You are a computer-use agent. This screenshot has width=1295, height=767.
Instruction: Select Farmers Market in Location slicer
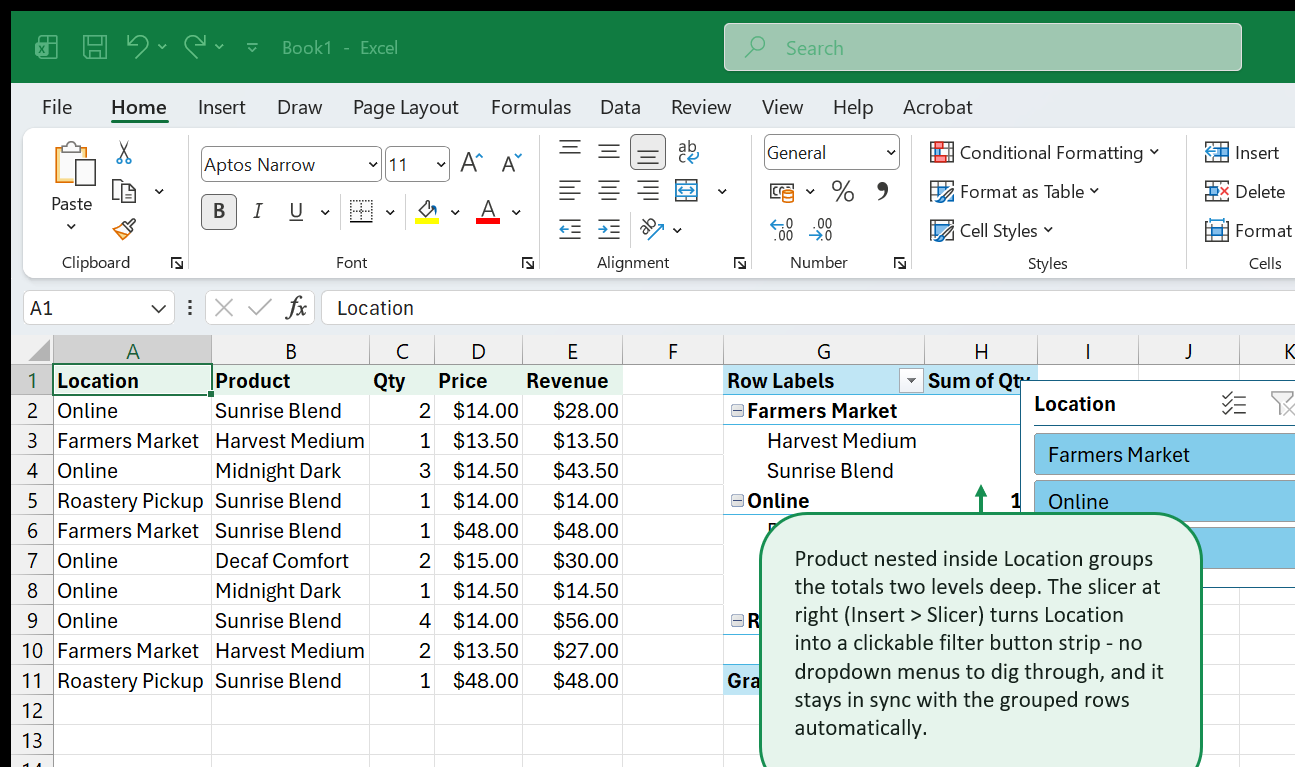1164,454
